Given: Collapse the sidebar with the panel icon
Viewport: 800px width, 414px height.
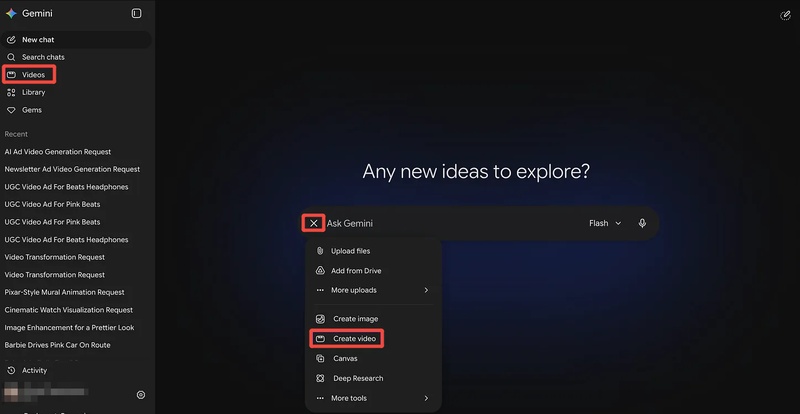Looking at the screenshot, I should point(136,14).
